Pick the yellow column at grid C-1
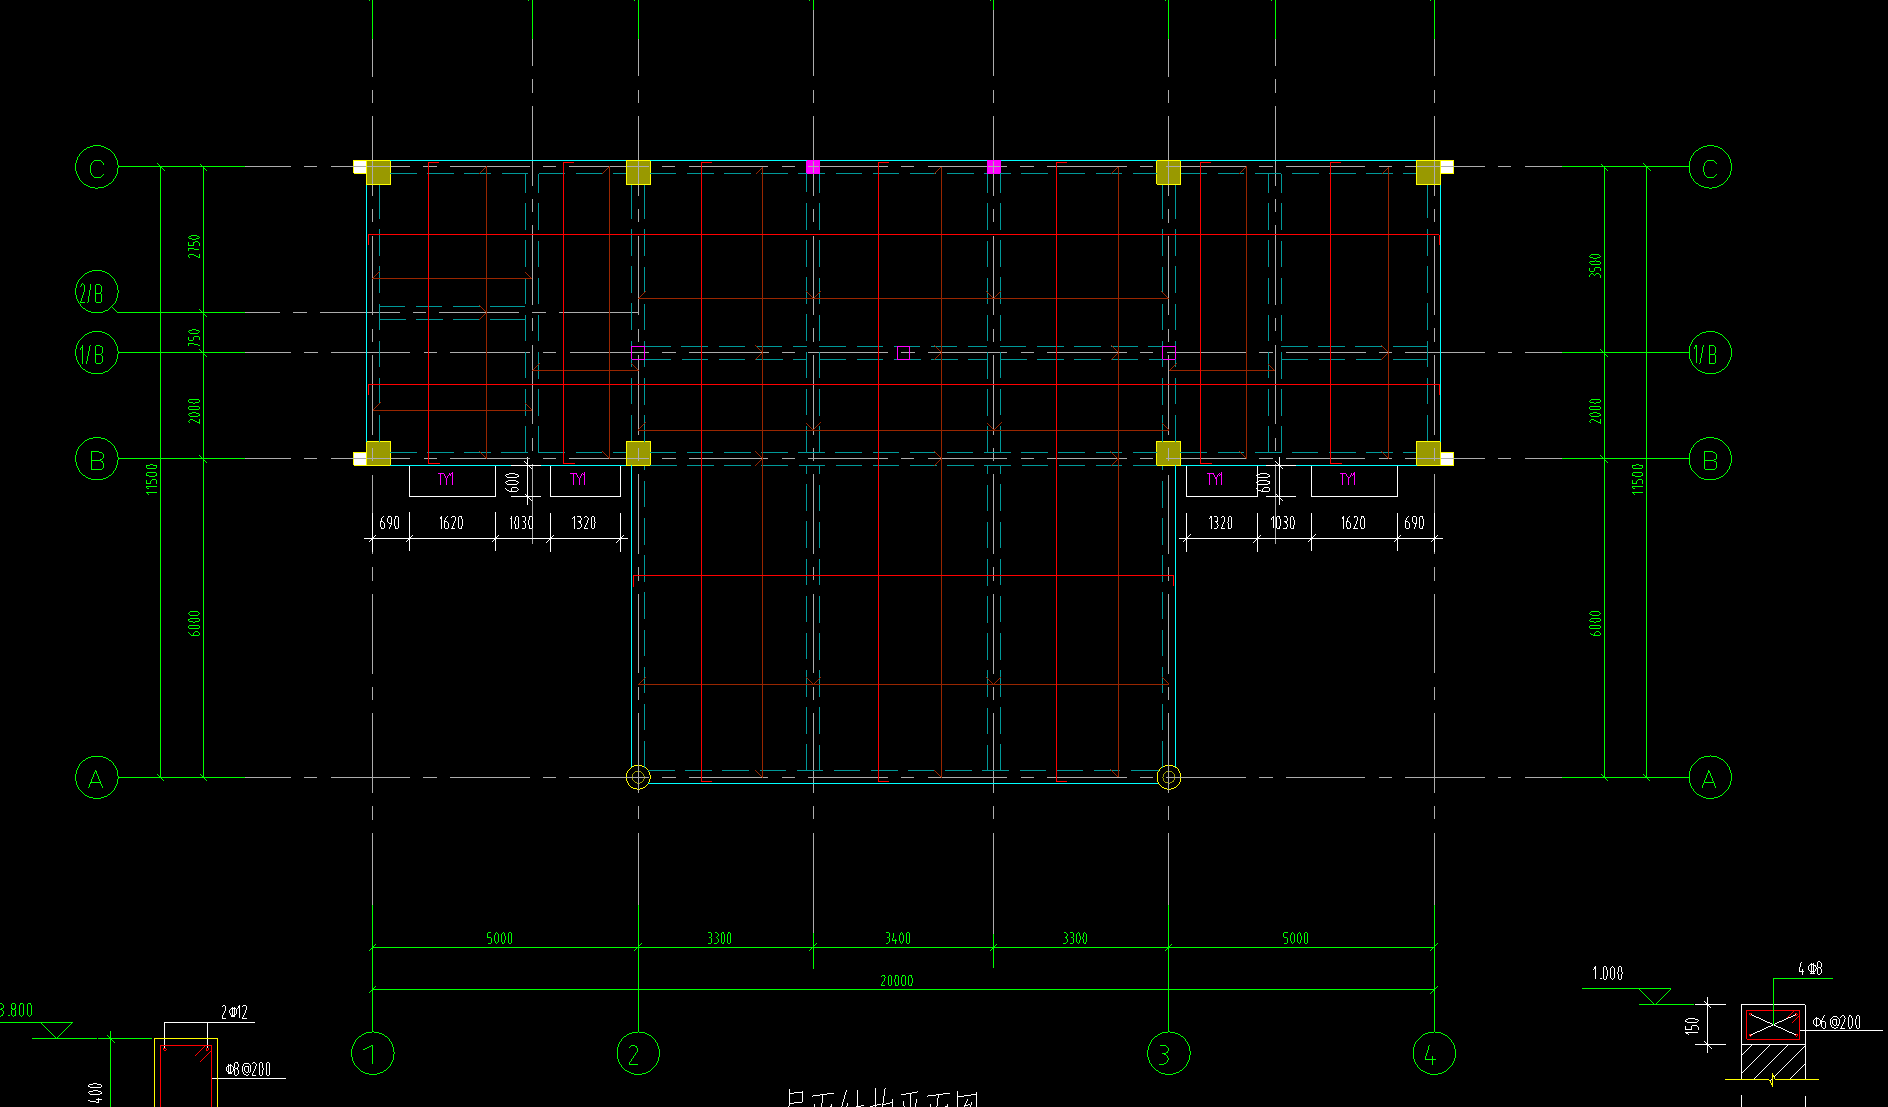Screen dimensions: 1888x1107 [x=378, y=172]
